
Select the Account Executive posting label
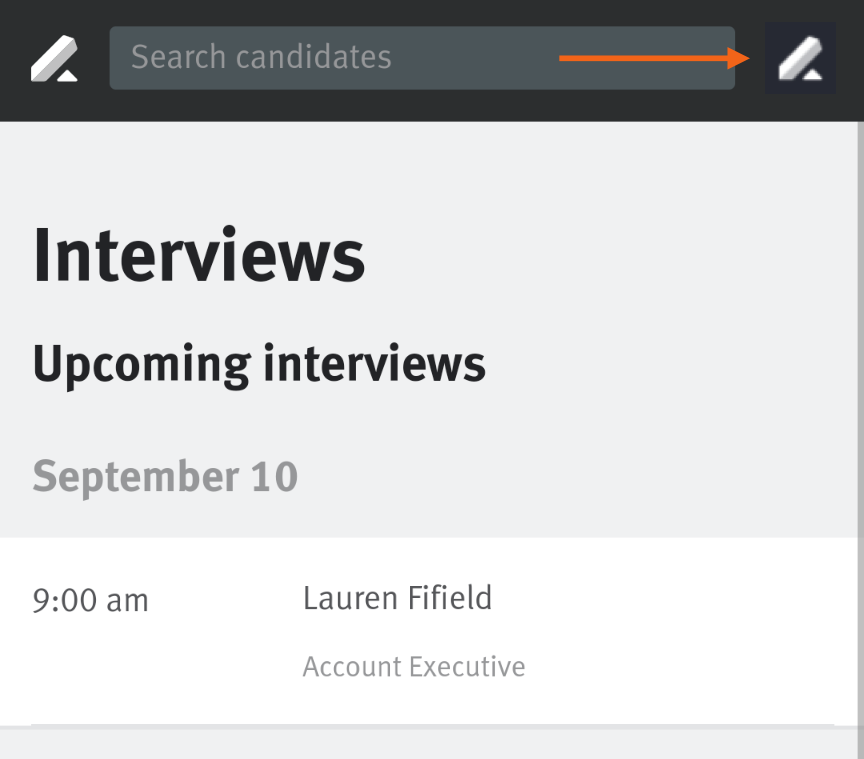414,667
